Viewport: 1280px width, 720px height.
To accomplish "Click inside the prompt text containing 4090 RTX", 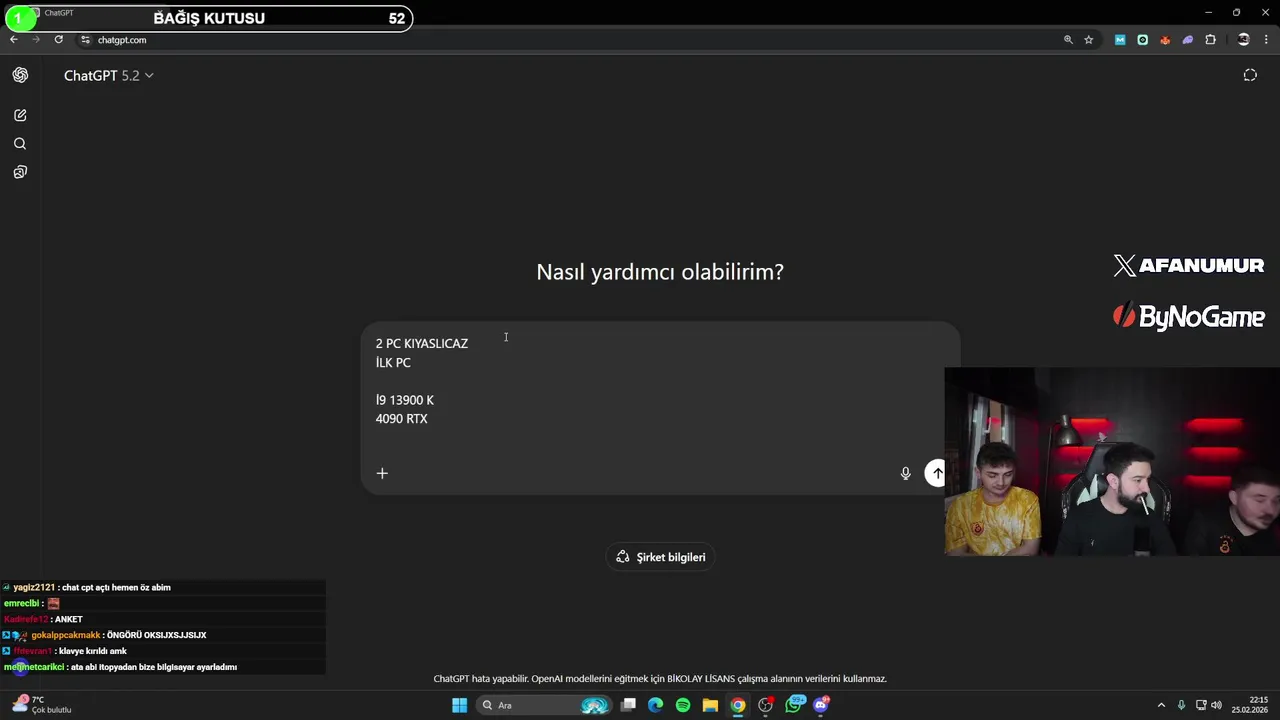I will [402, 419].
